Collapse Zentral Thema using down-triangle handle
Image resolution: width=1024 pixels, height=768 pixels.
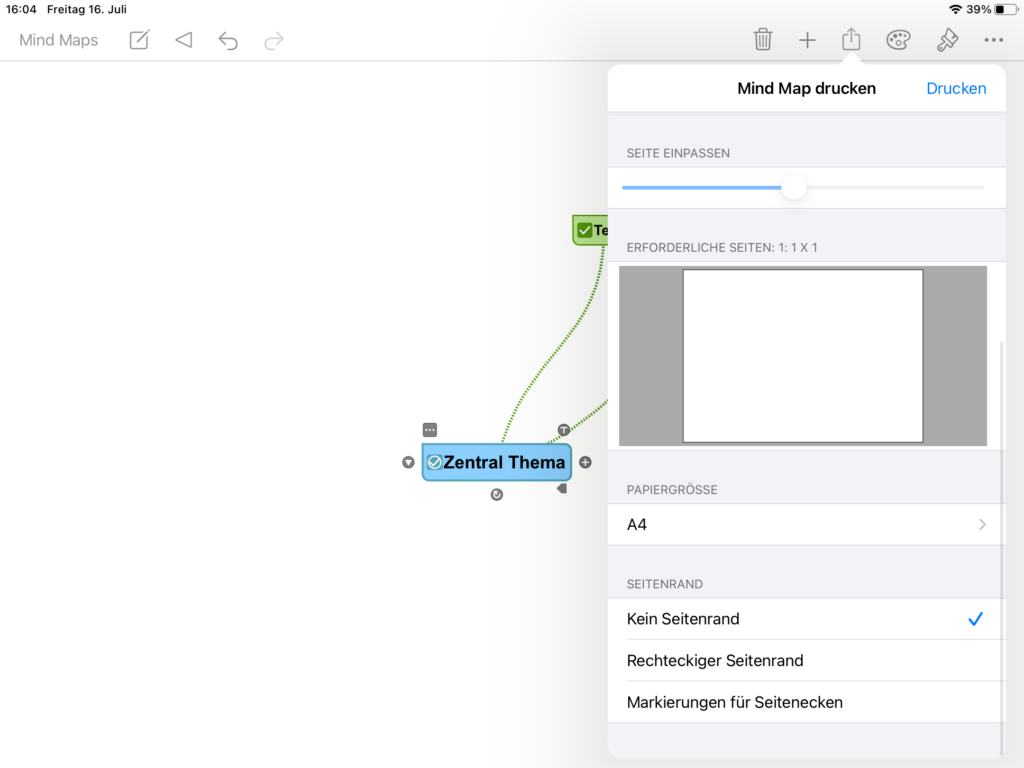(408, 462)
